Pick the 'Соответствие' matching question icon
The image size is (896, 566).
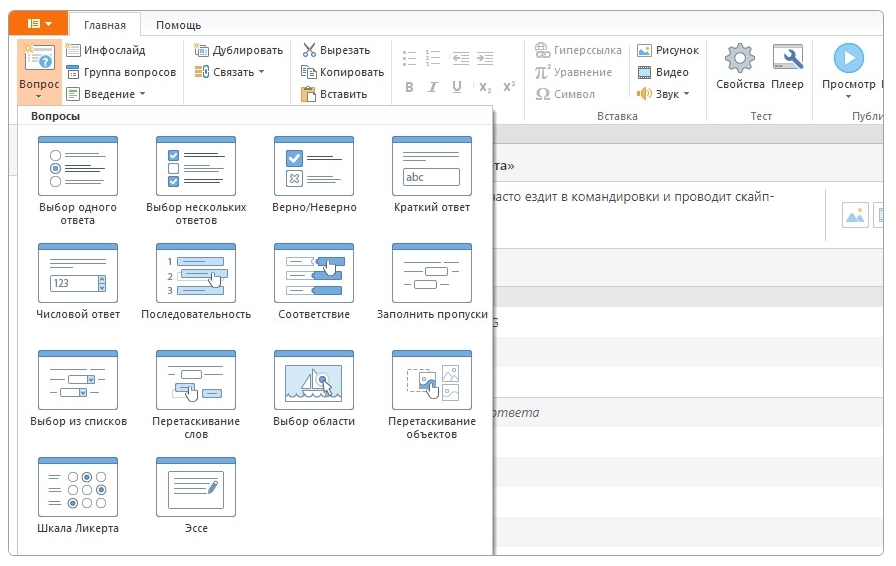[x=313, y=274]
